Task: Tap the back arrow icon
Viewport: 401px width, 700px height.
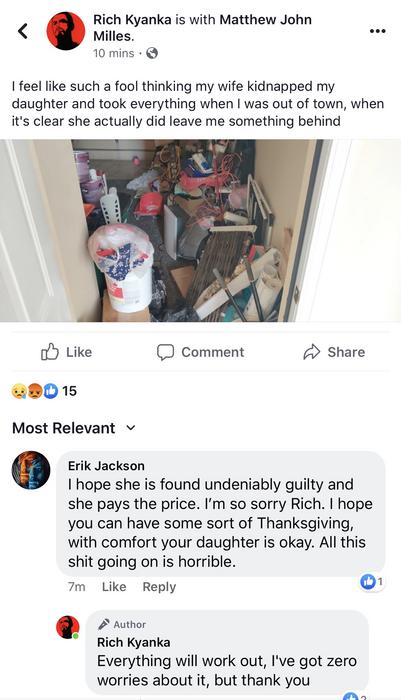Action: 23,31
